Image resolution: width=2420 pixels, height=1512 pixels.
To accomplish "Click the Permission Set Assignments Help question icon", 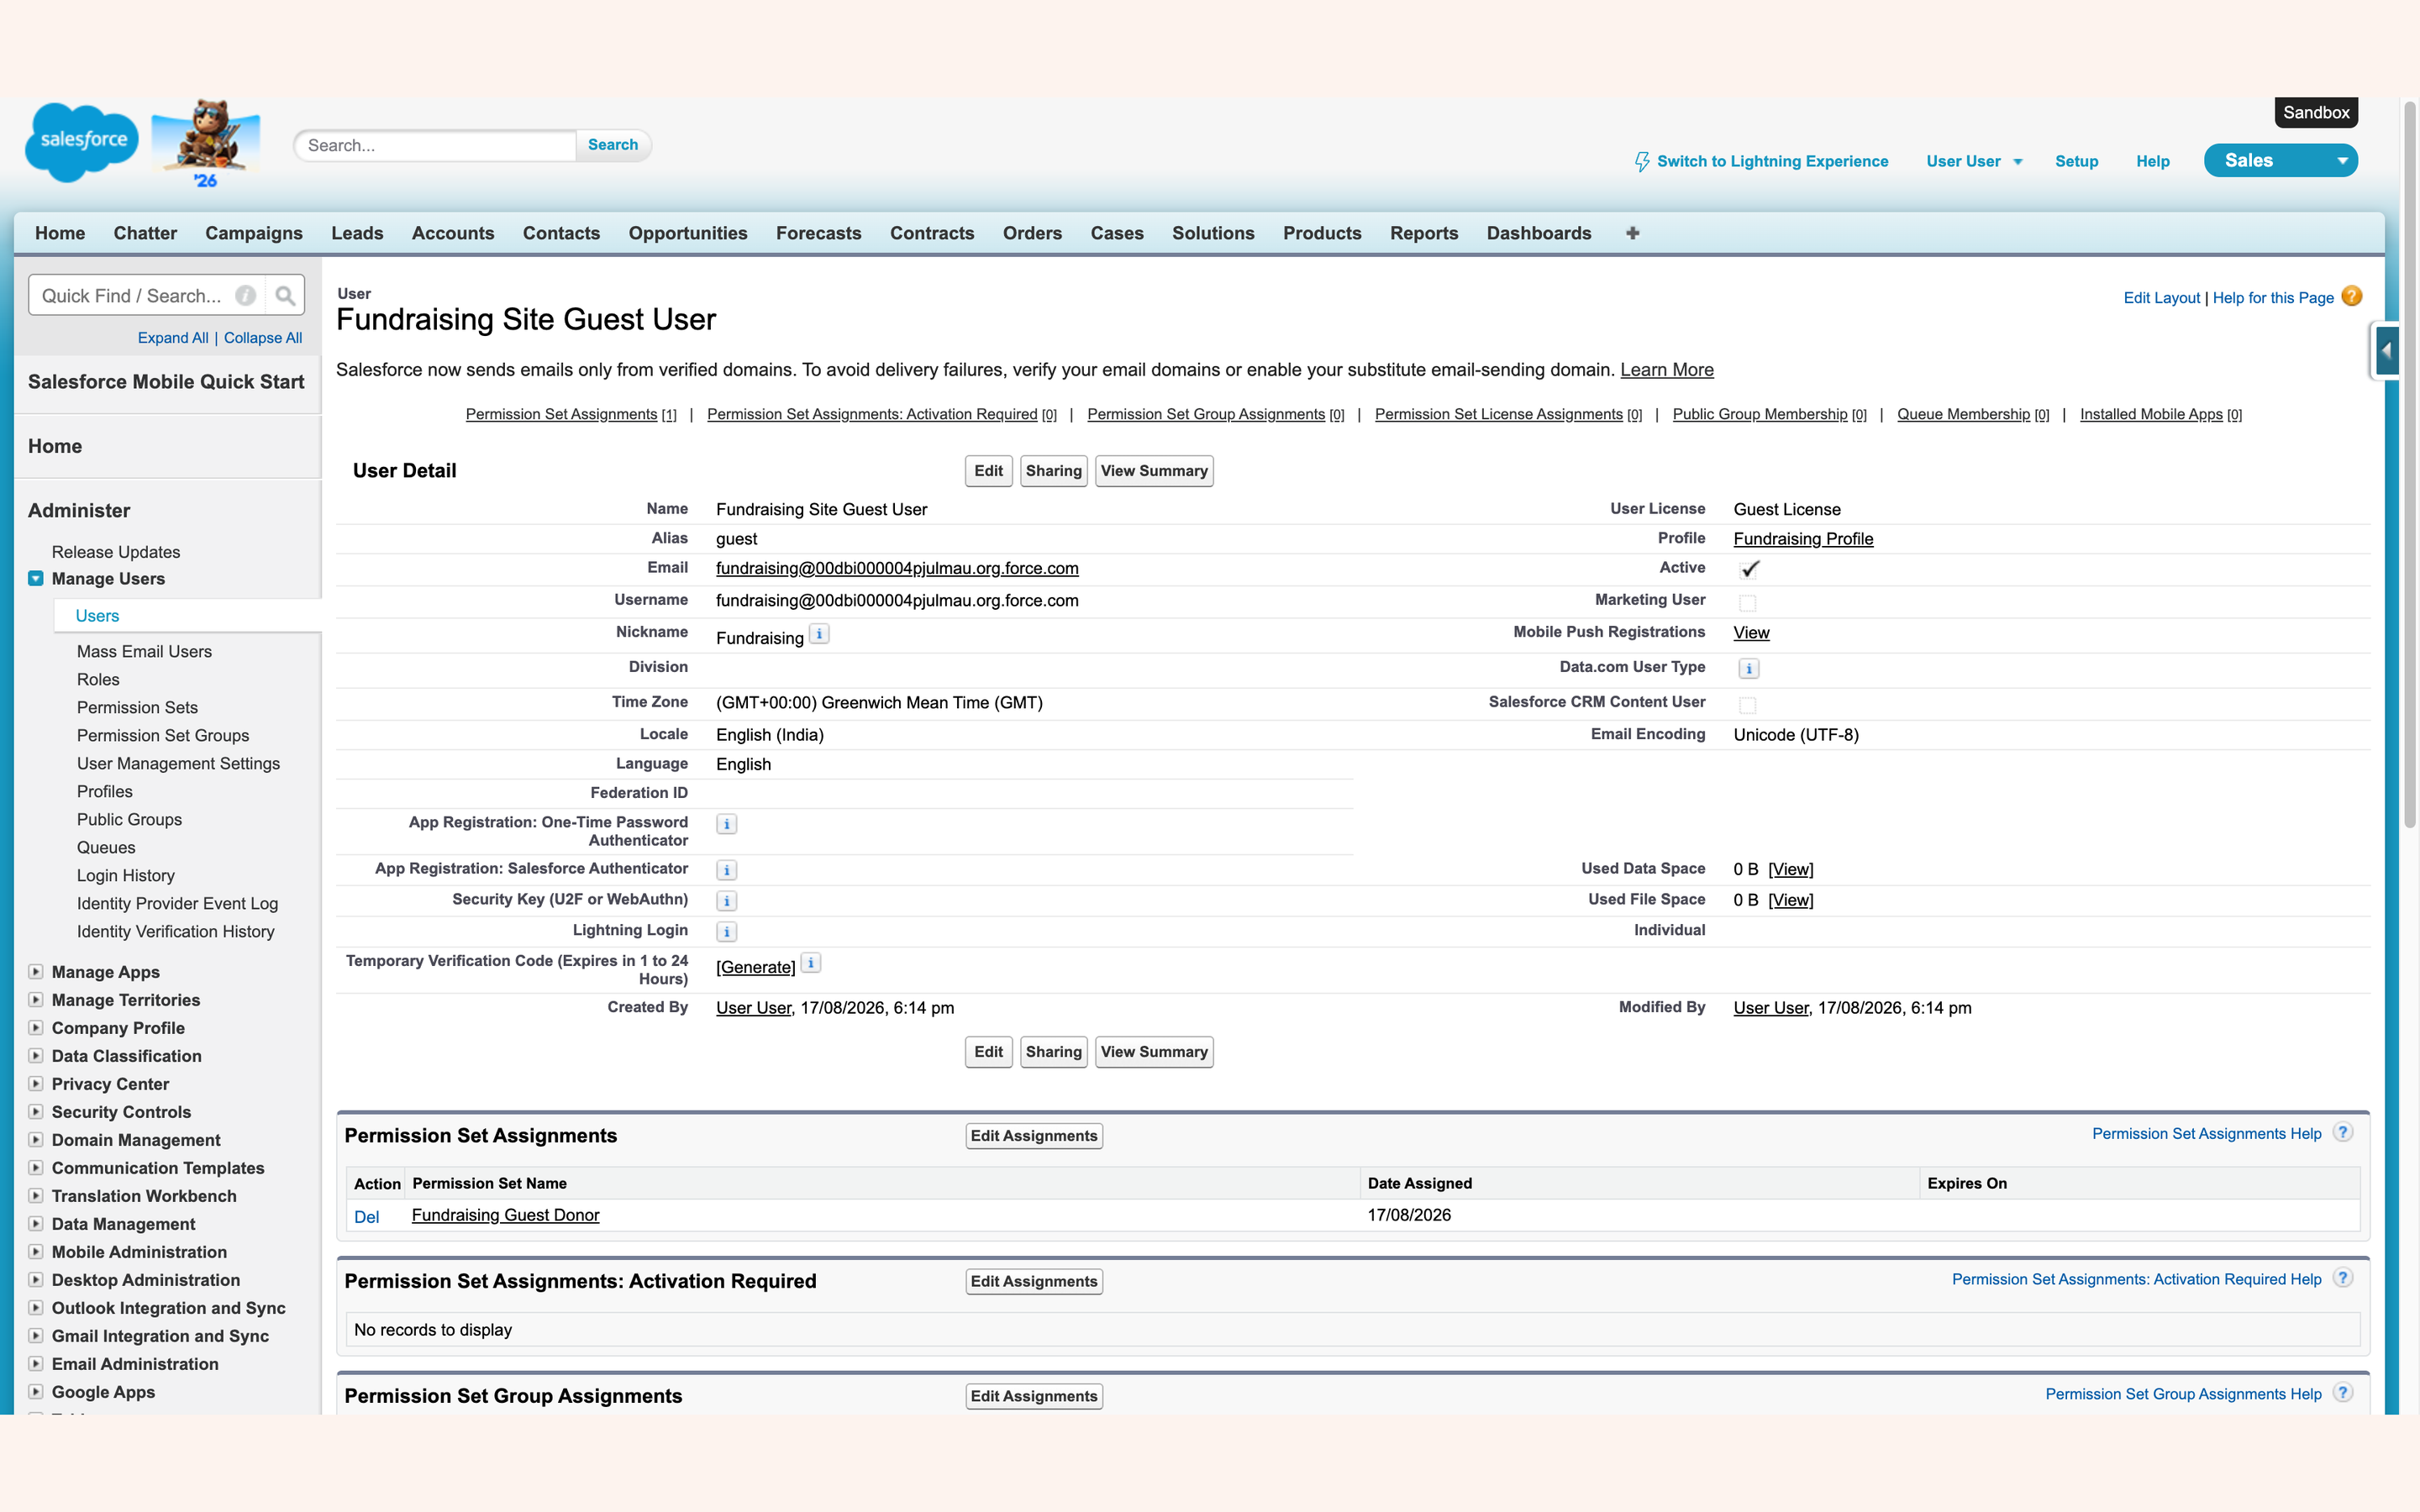I will click(2343, 1133).
